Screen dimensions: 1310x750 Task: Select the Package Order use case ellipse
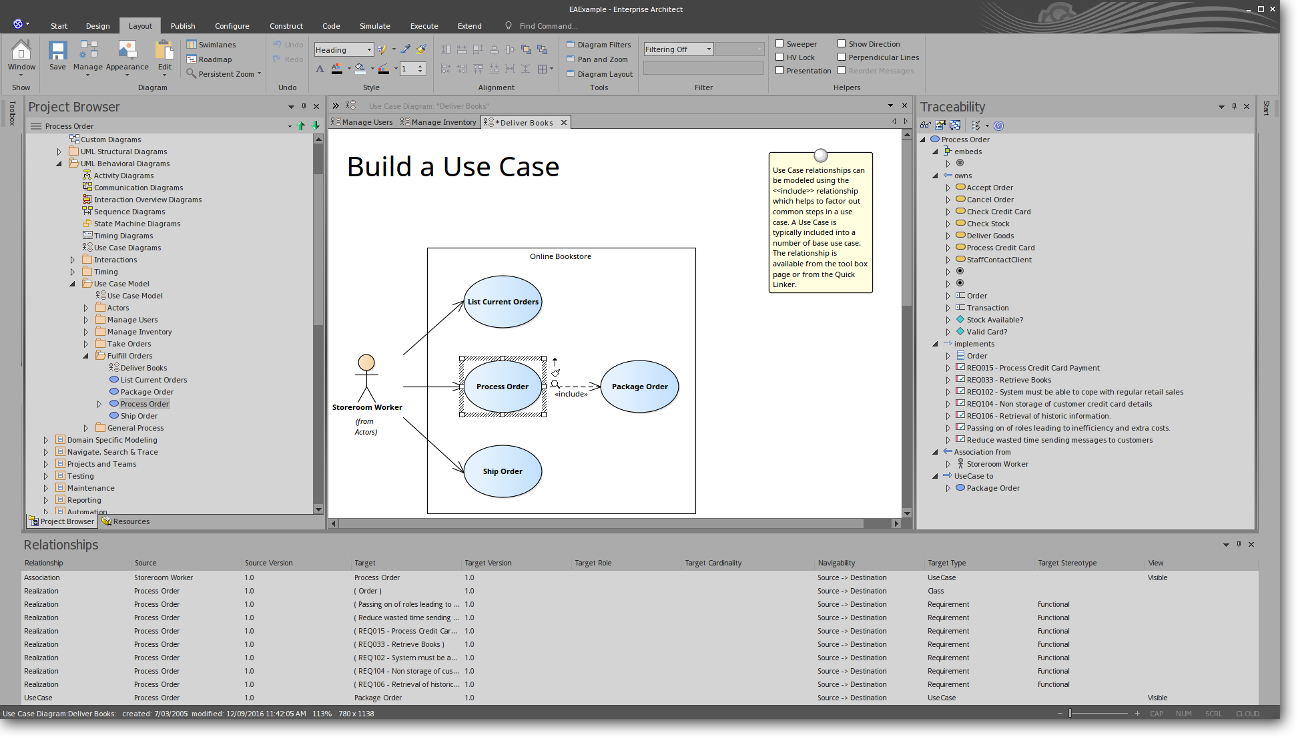click(x=640, y=387)
